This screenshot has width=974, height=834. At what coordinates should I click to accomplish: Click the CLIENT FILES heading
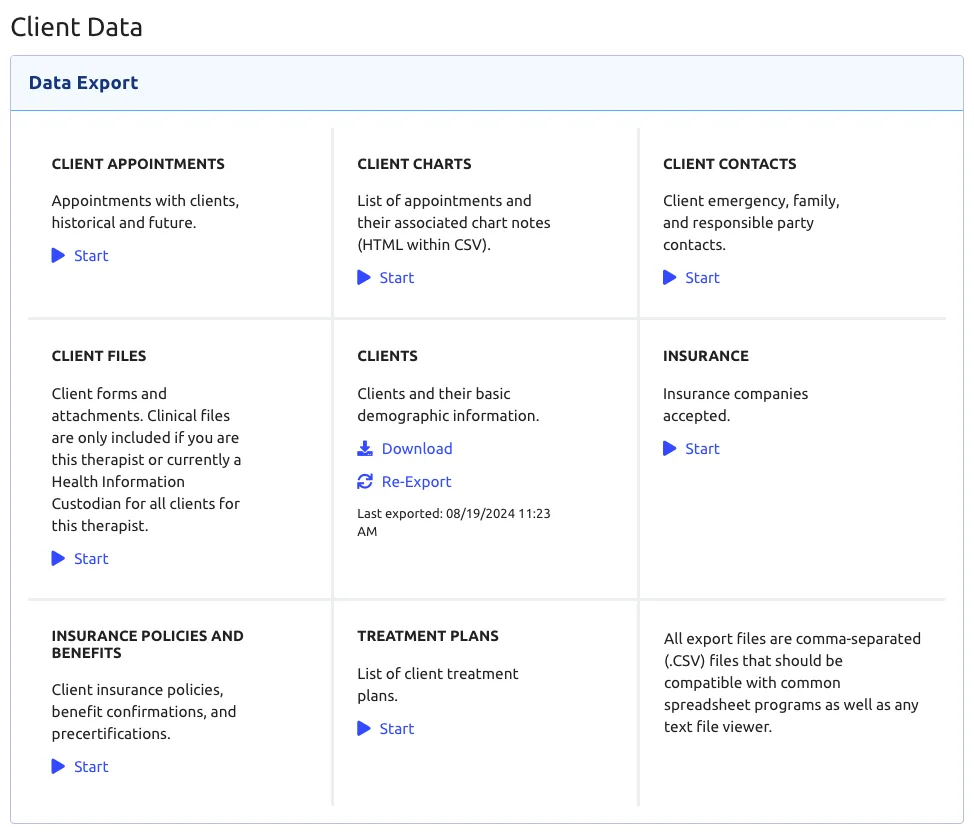99,356
